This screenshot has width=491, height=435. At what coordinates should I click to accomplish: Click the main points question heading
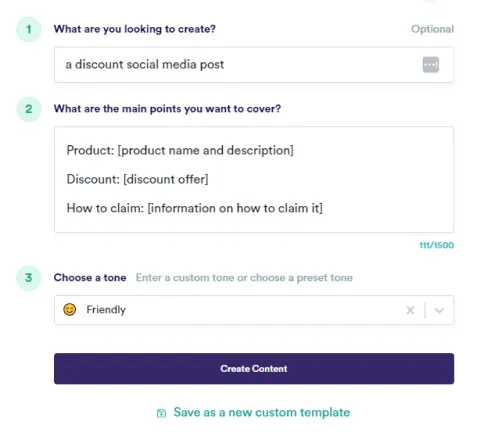(x=167, y=109)
